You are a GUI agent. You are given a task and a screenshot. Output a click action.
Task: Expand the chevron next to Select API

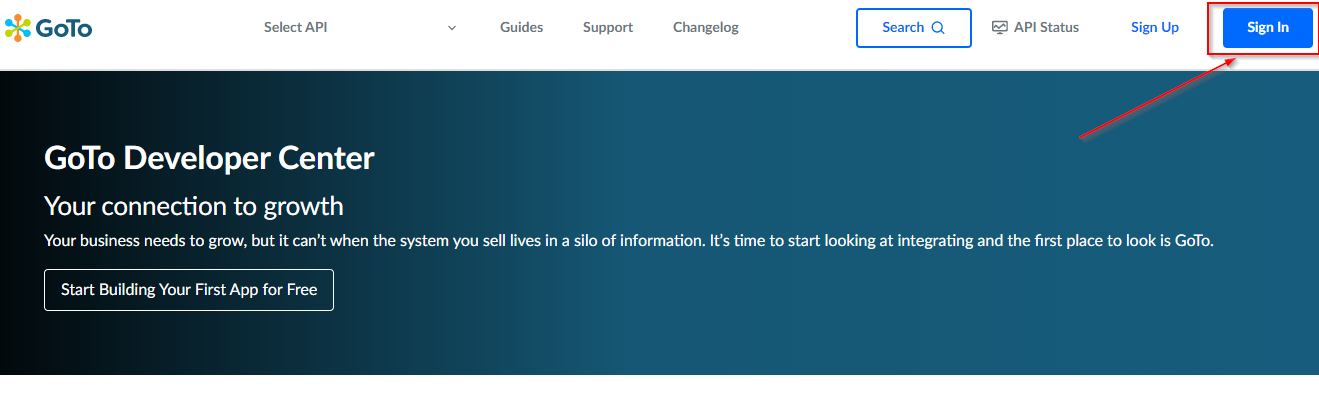[452, 28]
